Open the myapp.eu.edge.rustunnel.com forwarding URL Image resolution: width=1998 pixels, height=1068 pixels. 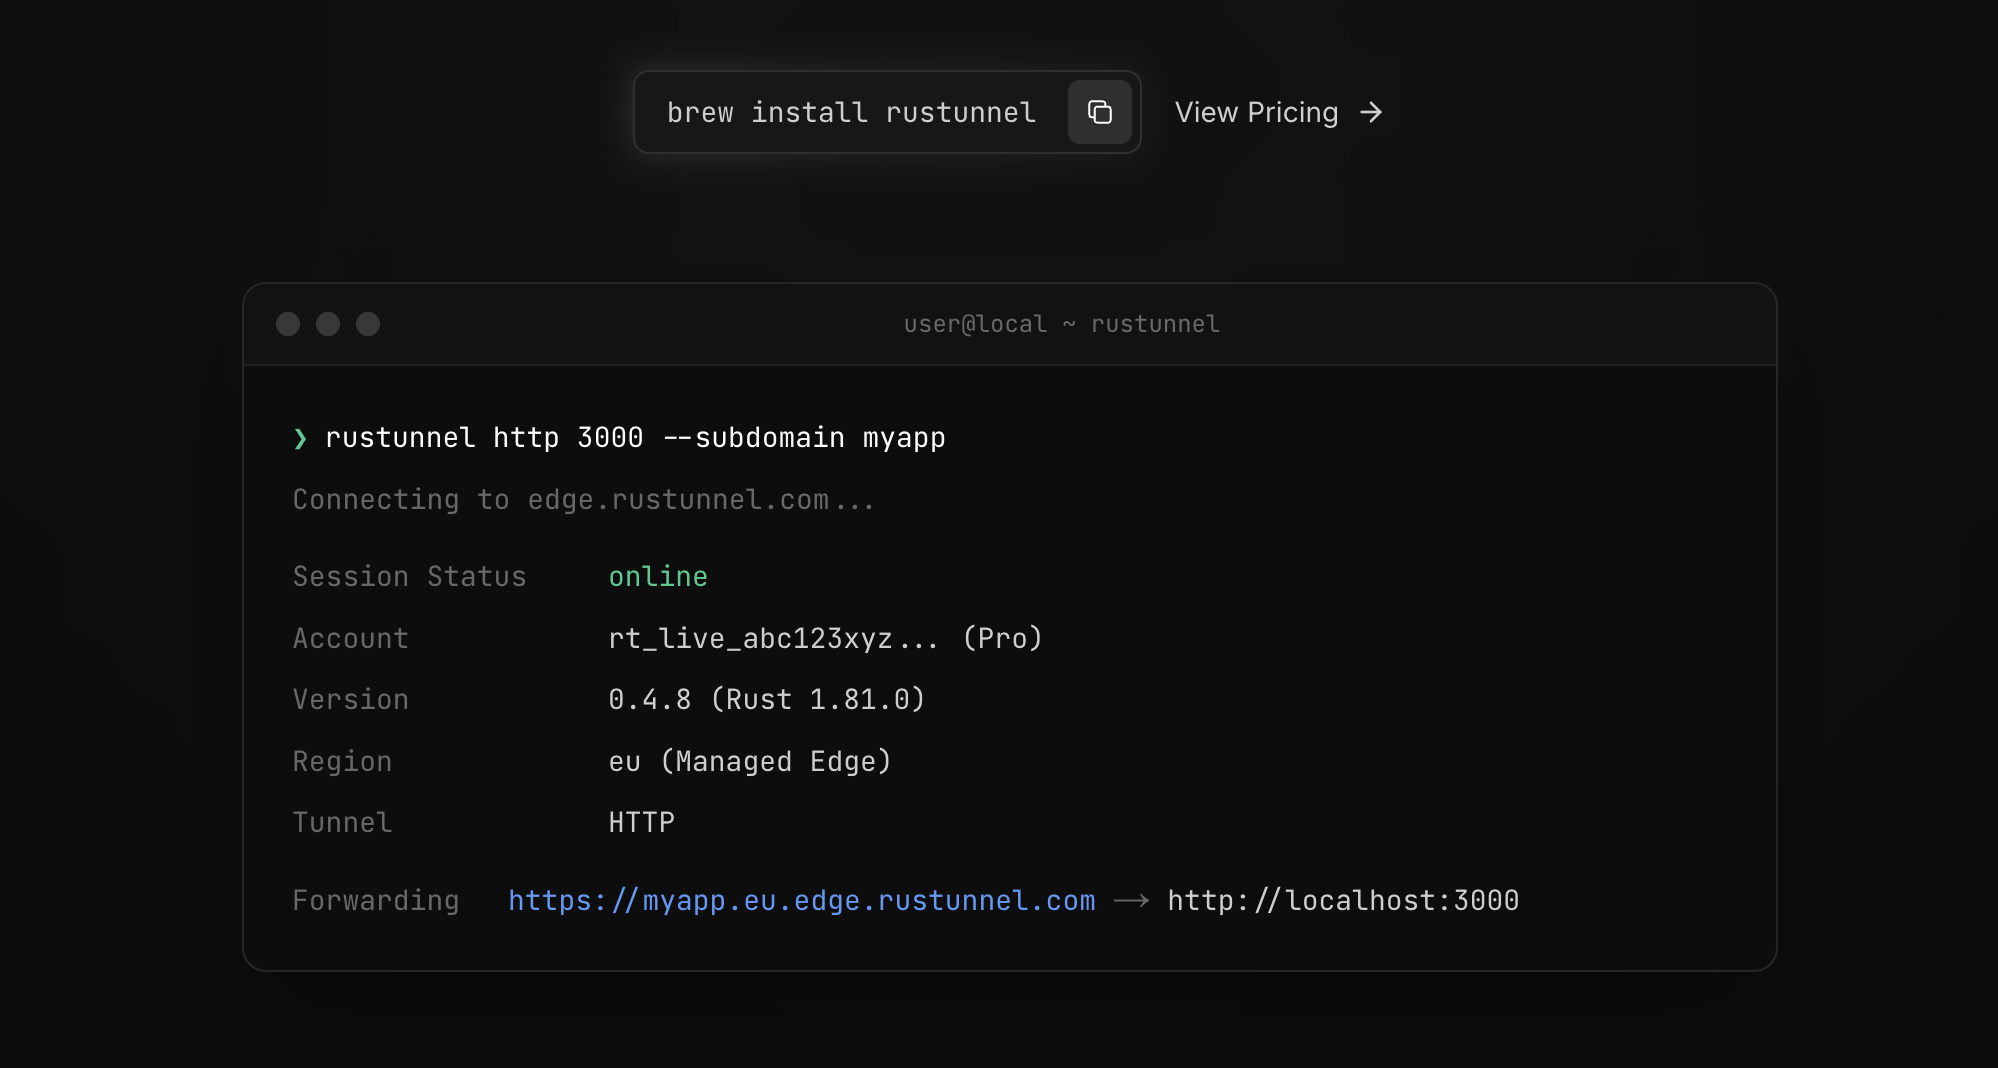tap(801, 901)
